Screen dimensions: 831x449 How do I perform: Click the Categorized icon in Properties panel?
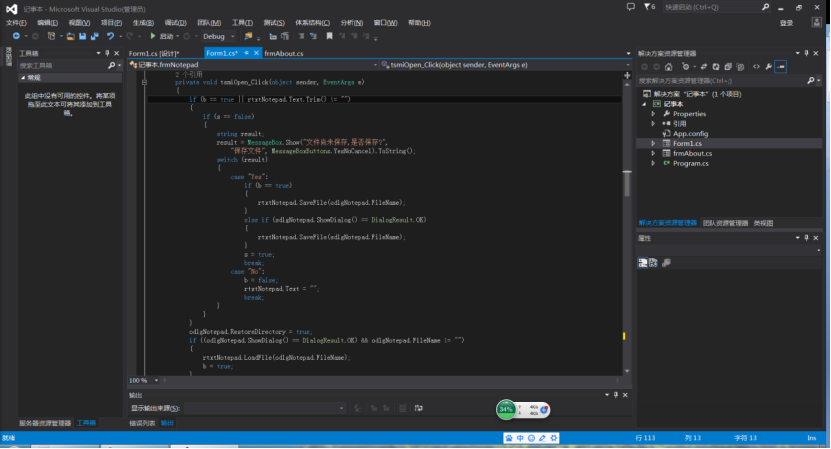(643, 262)
